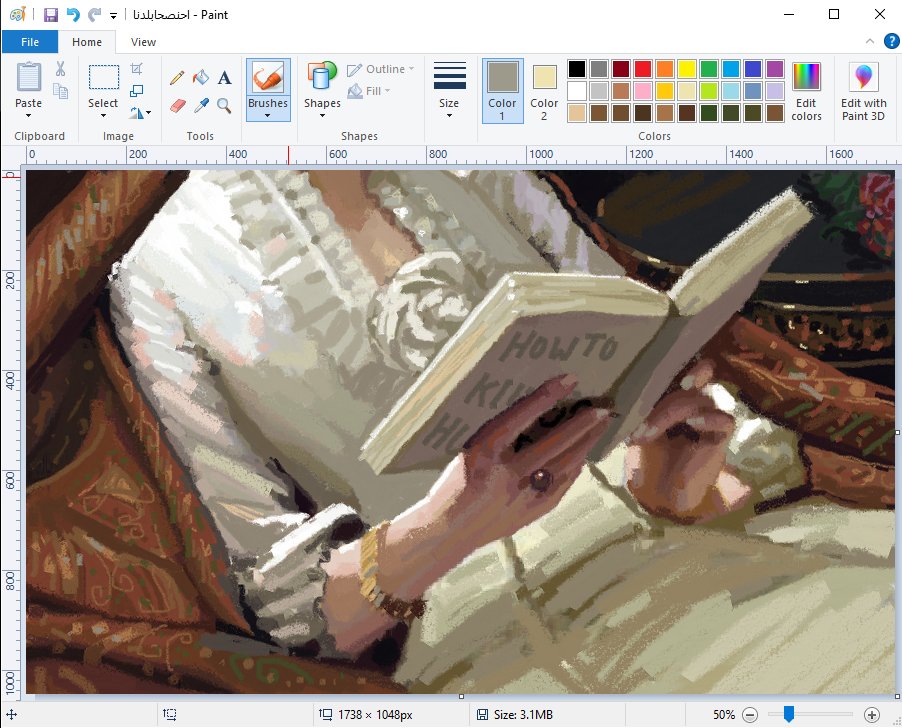Click the Redo arrow in title bar

click(x=94, y=15)
